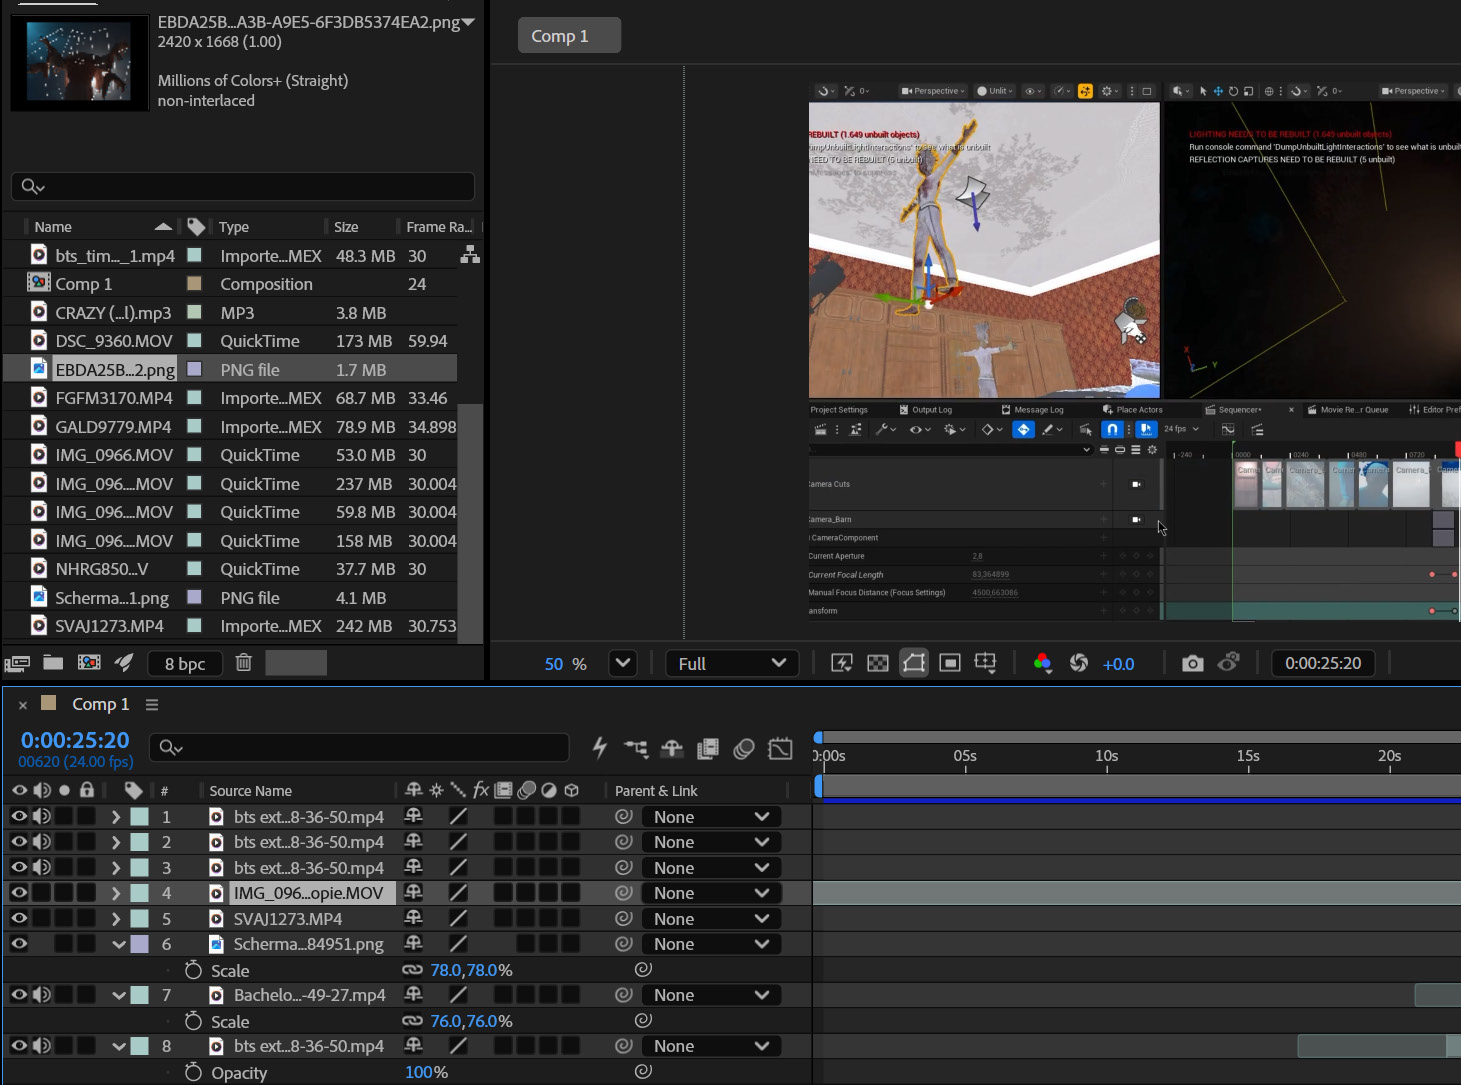Screen dimensions: 1461x1085
Task: Open grid and guide options below the viewer
Action: coord(986,663)
